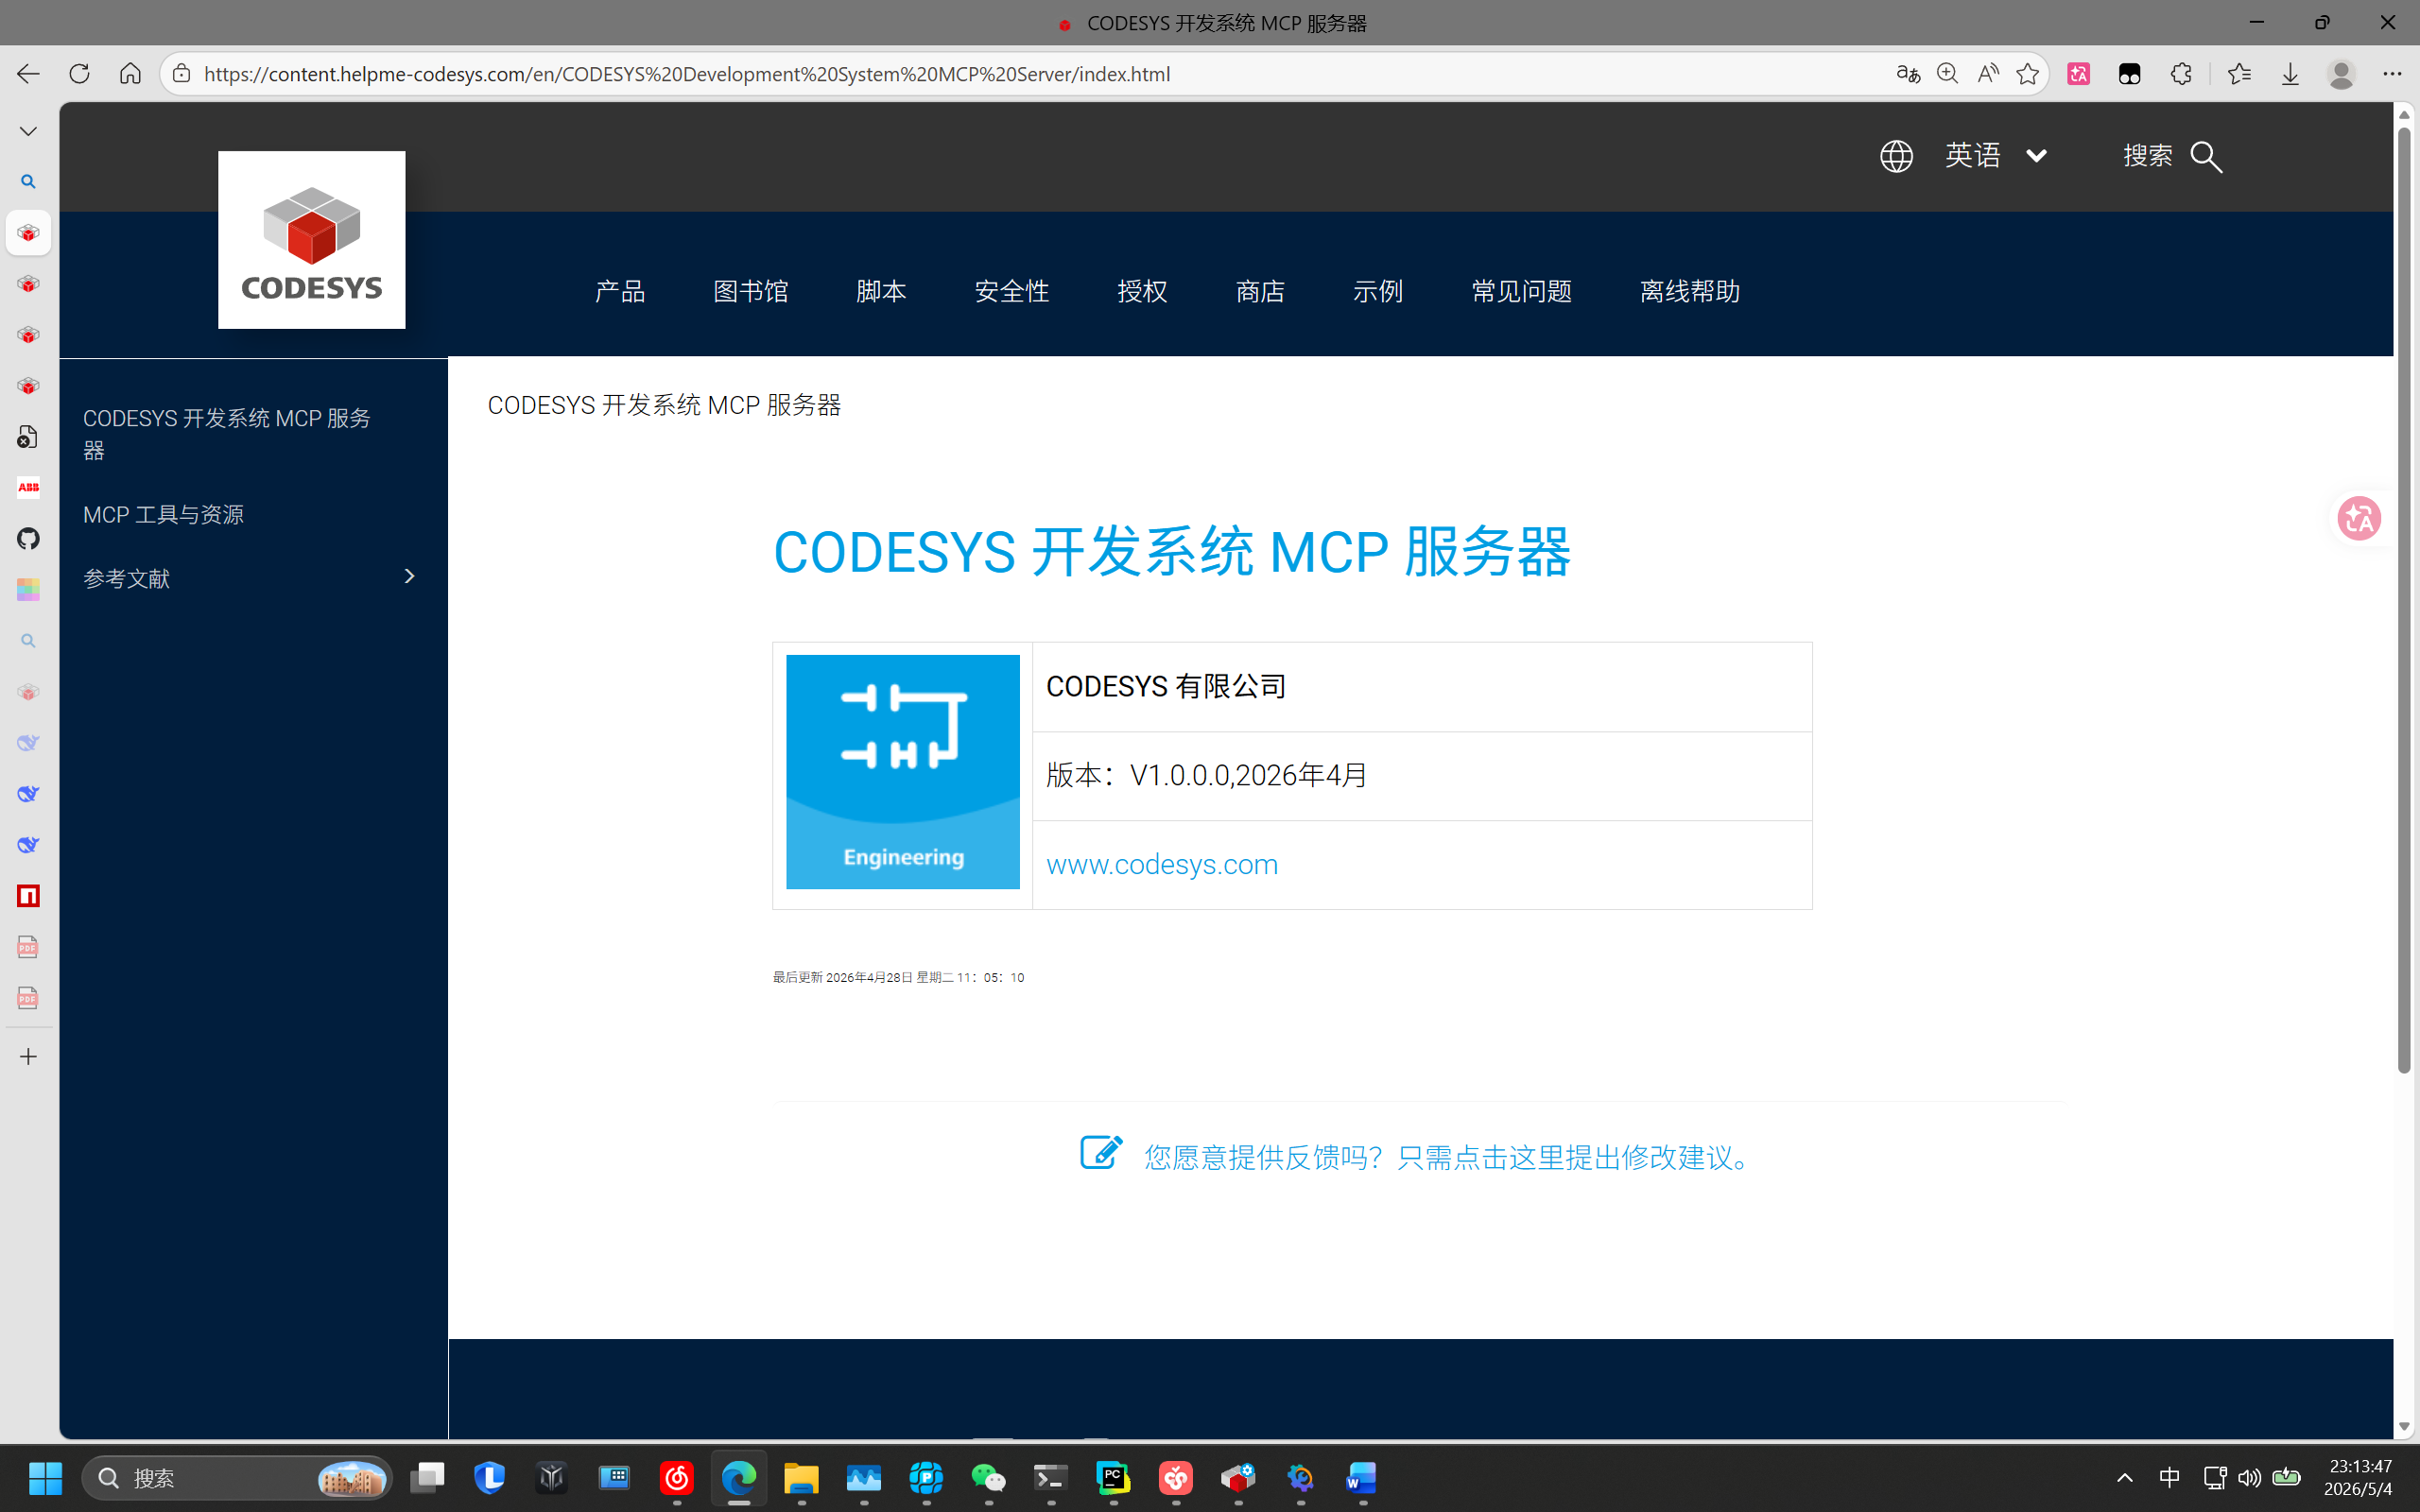Click the browser address bar URL

point(687,74)
